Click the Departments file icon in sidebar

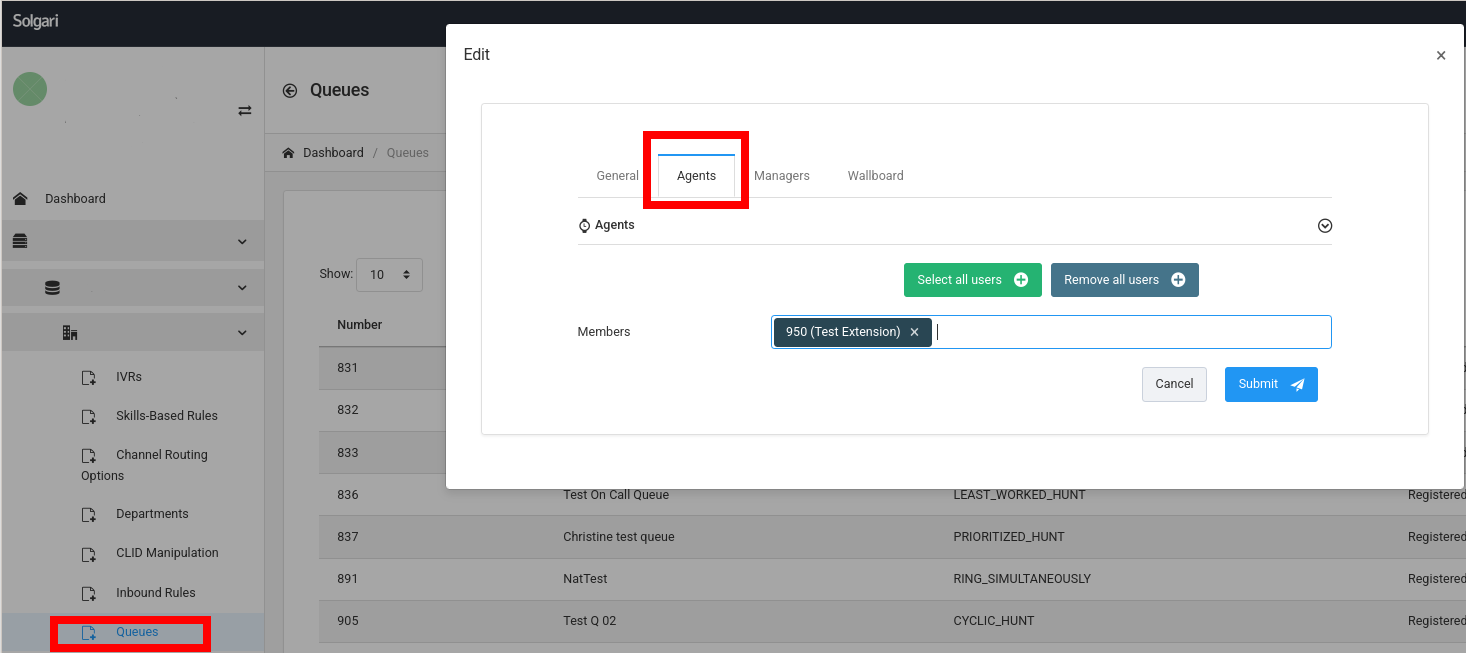pos(89,515)
